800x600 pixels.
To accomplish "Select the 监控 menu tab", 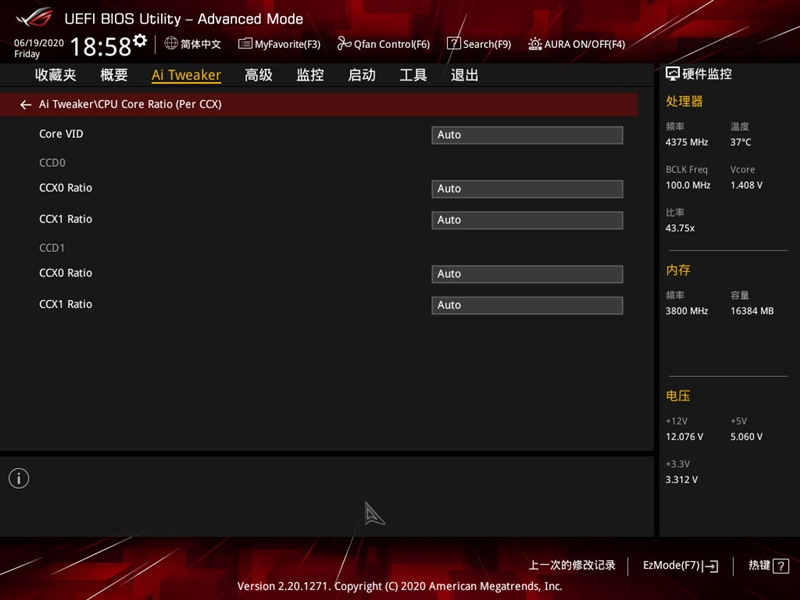I will point(311,75).
